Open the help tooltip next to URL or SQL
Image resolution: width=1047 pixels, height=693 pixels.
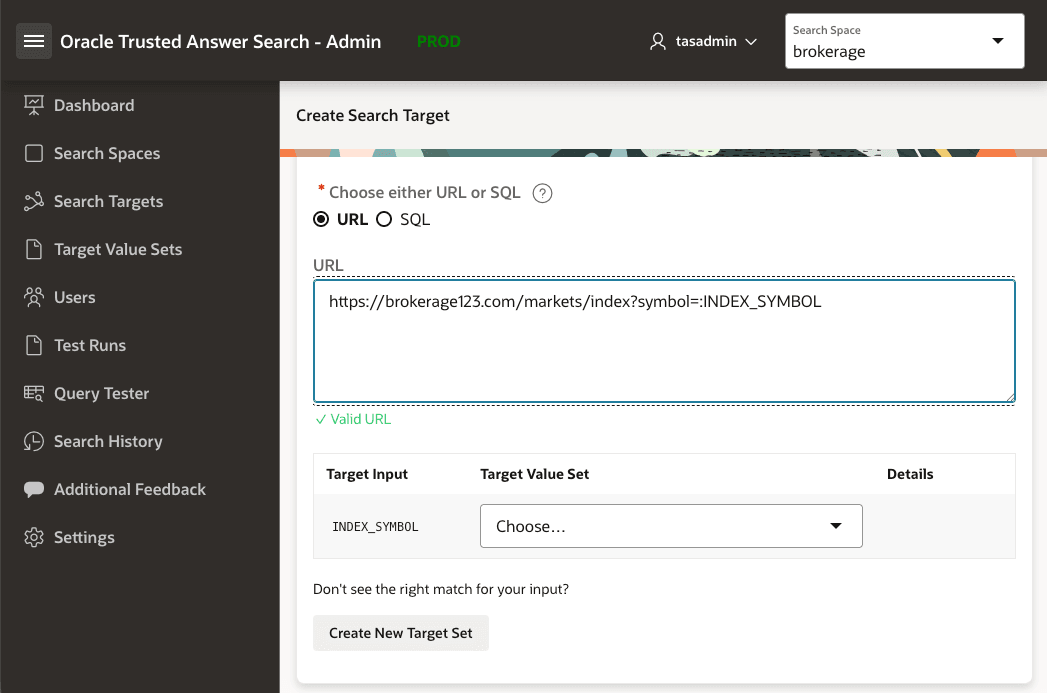pyautogui.click(x=542, y=193)
